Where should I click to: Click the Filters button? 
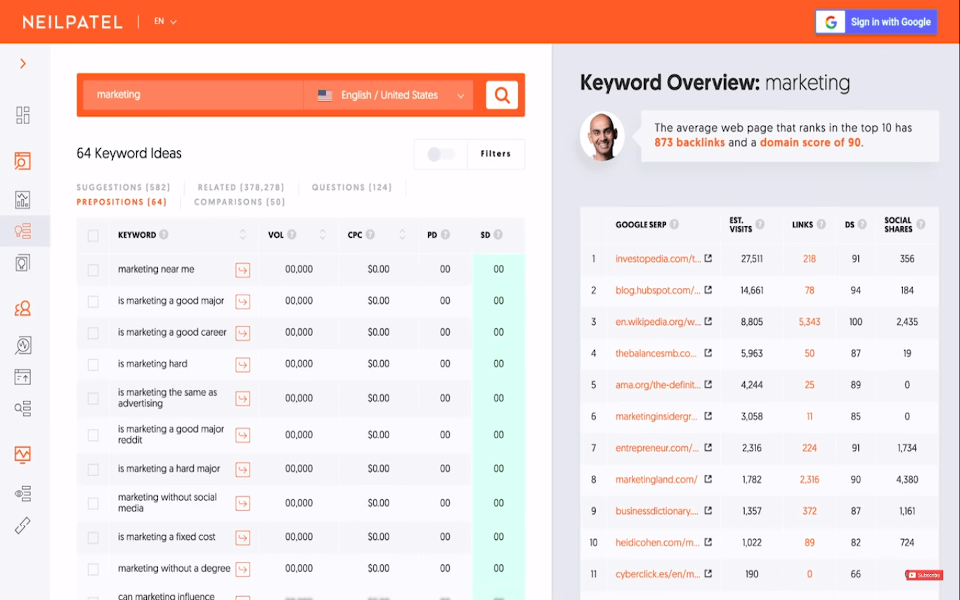[x=495, y=154]
